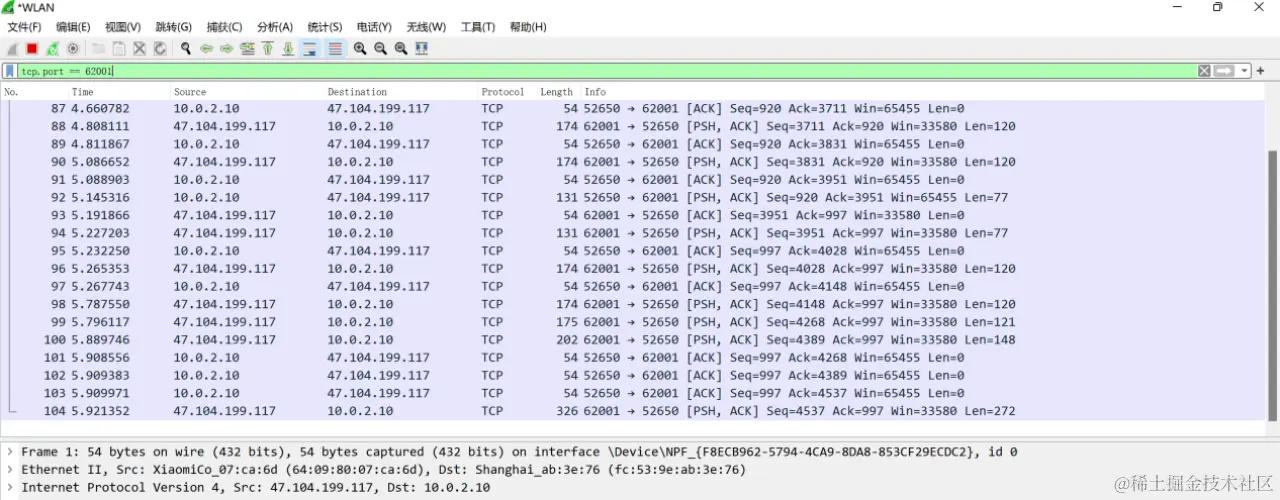
Task: Zoom in on packet text
Action: 360,48
